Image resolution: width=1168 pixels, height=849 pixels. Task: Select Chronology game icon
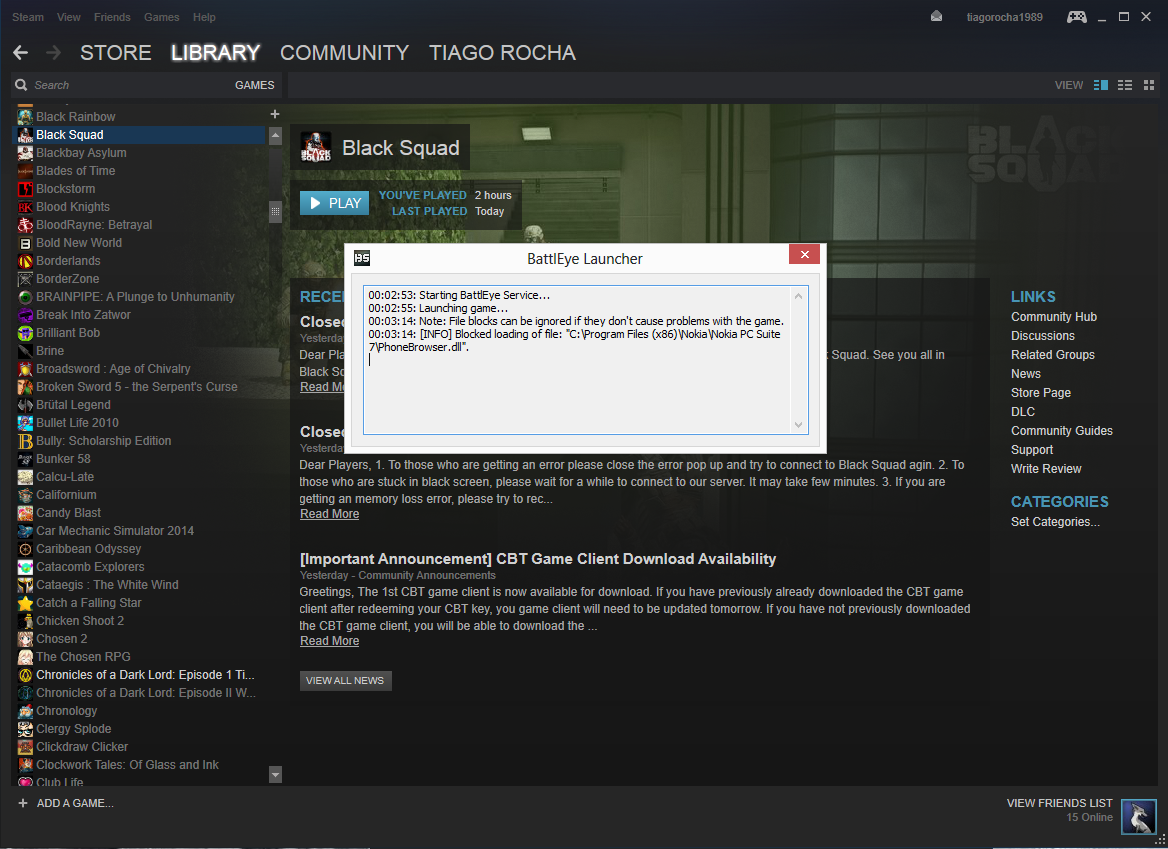(x=25, y=711)
